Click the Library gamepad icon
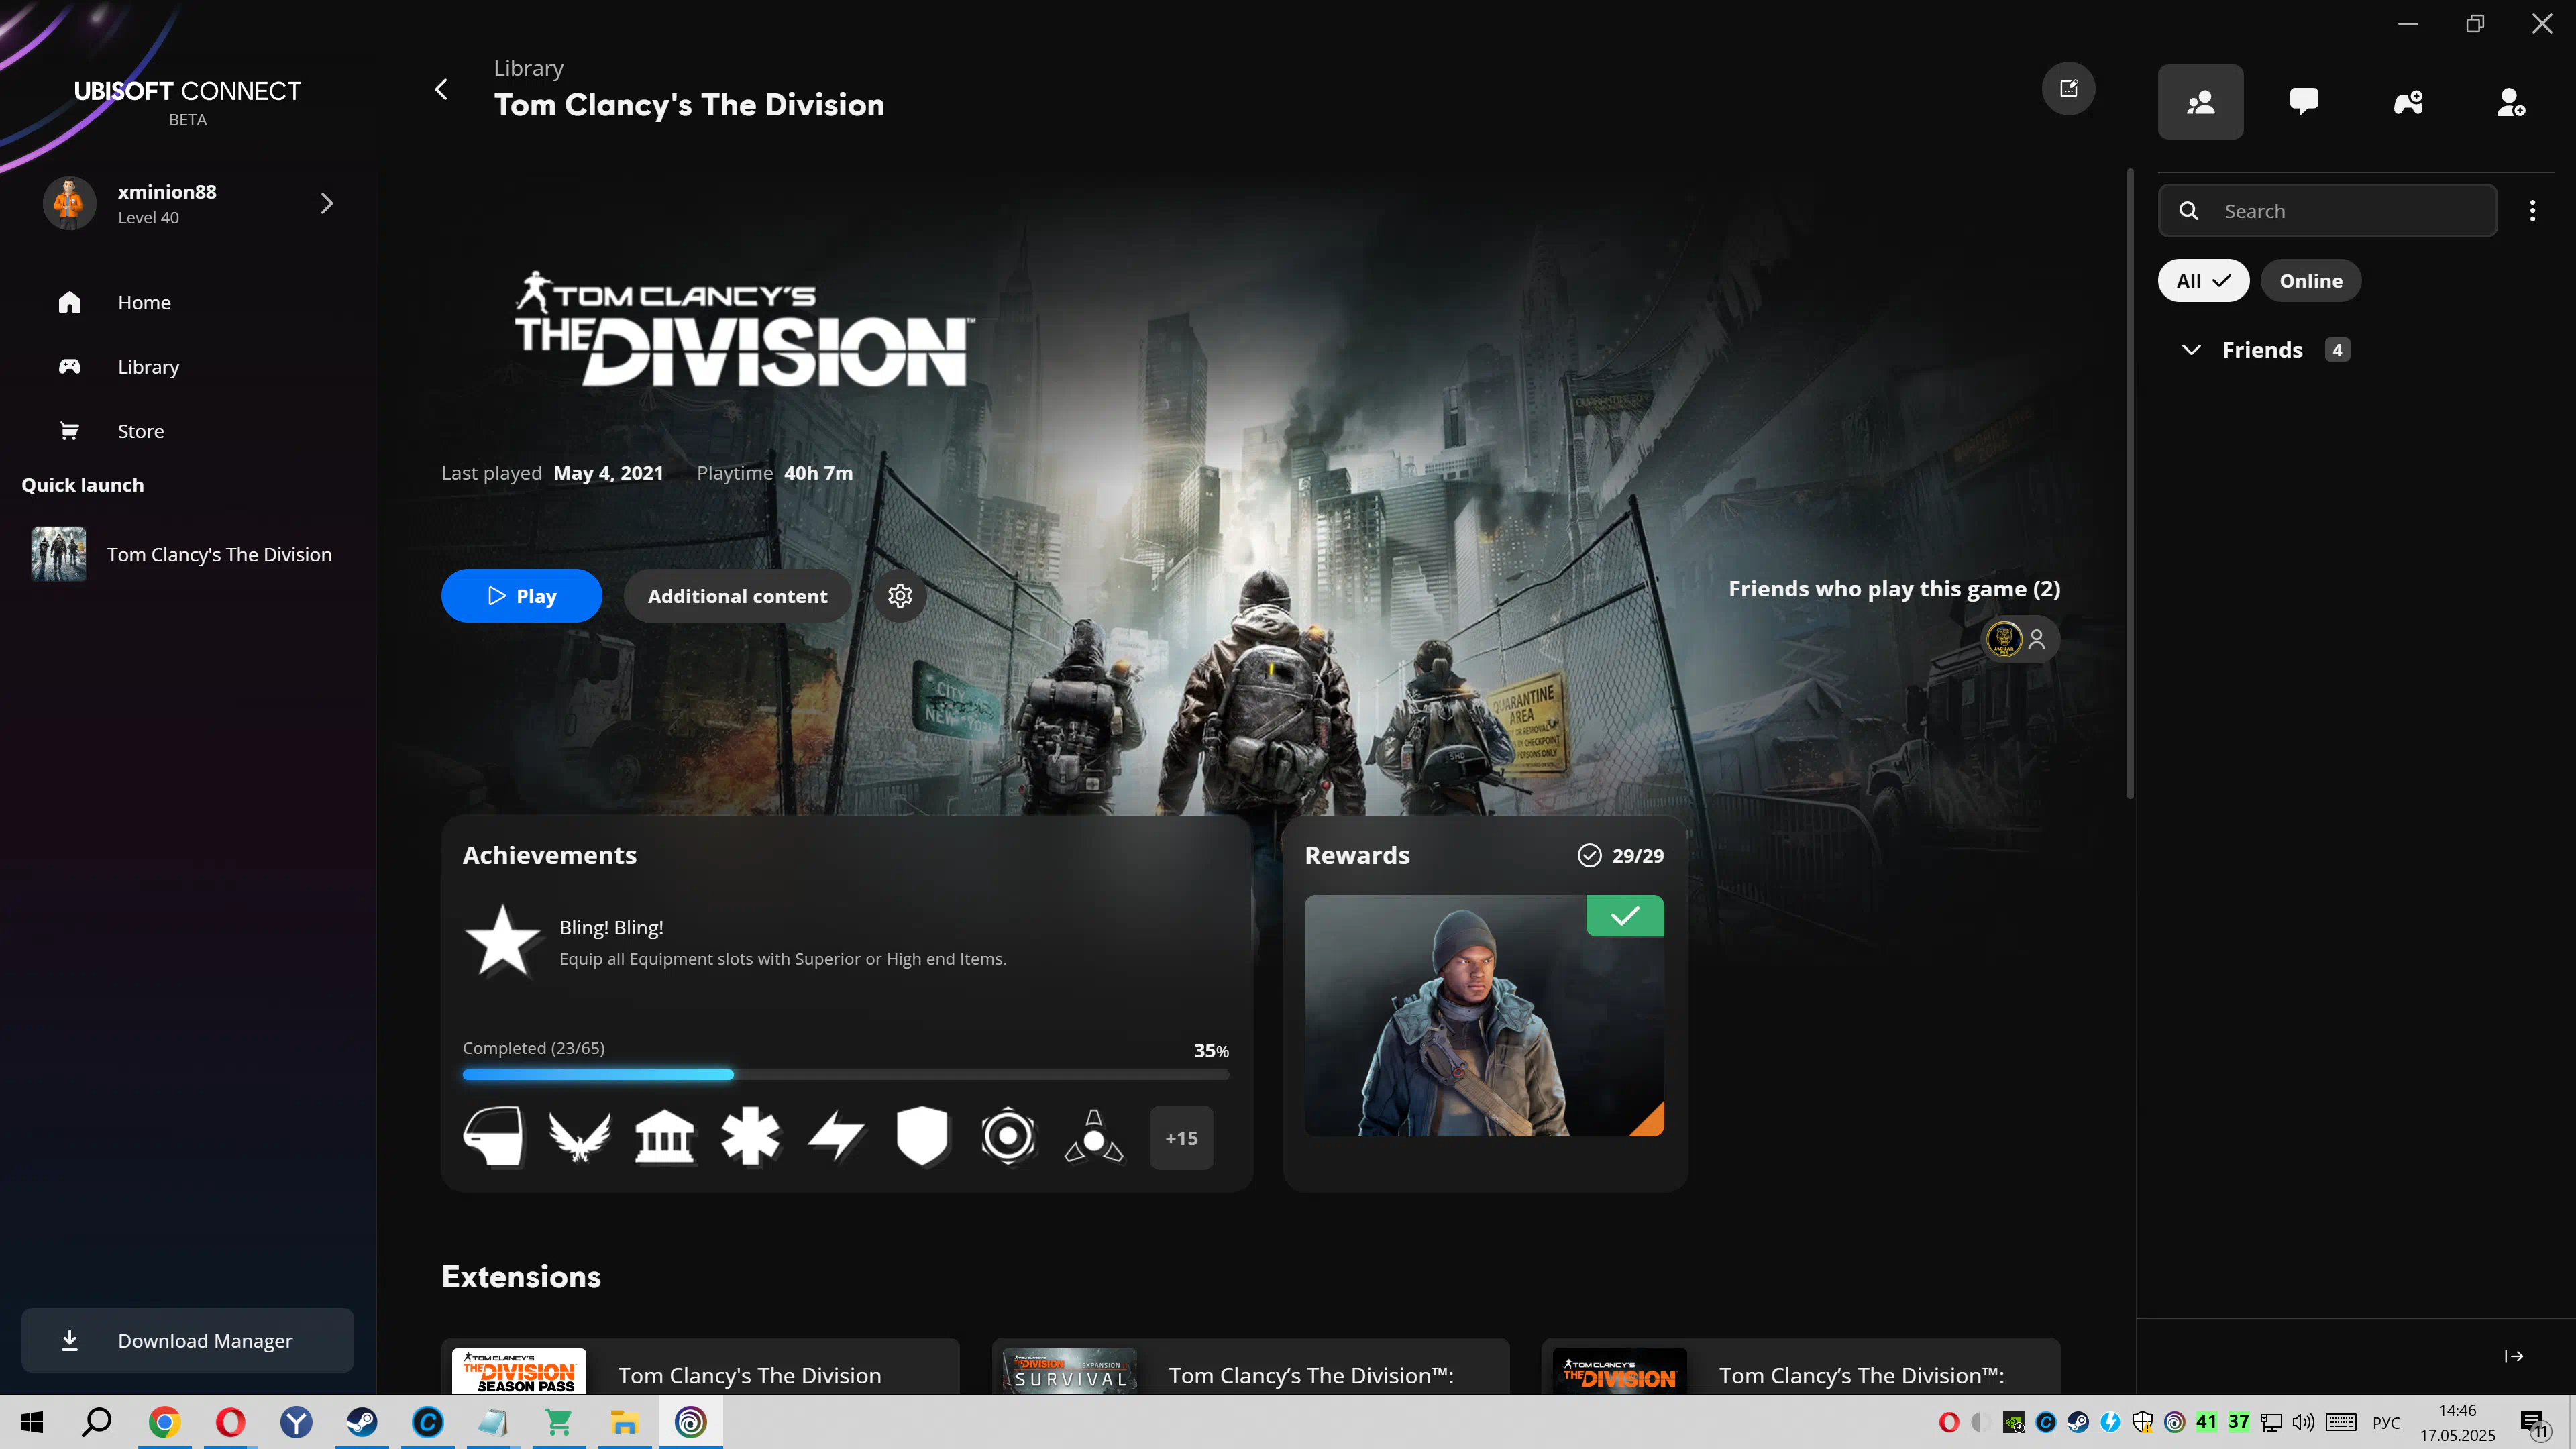Viewport: 2576px width, 1449px height. [69, 366]
